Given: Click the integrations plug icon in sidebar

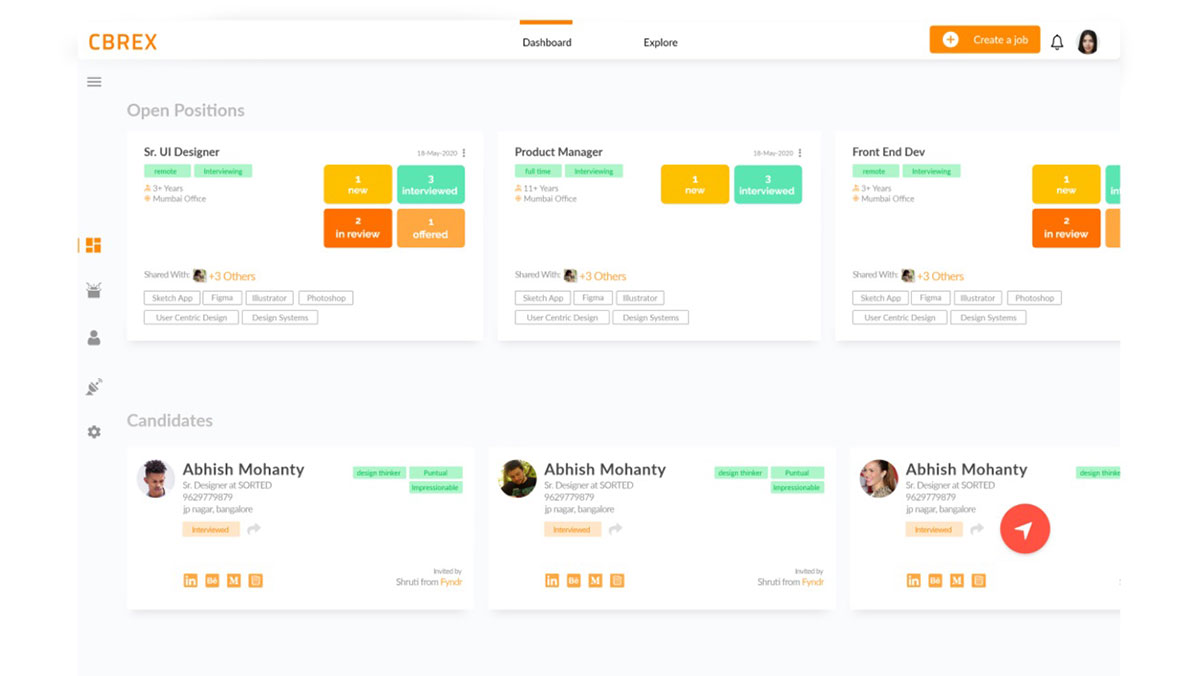Looking at the screenshot, I should point(93,387).
